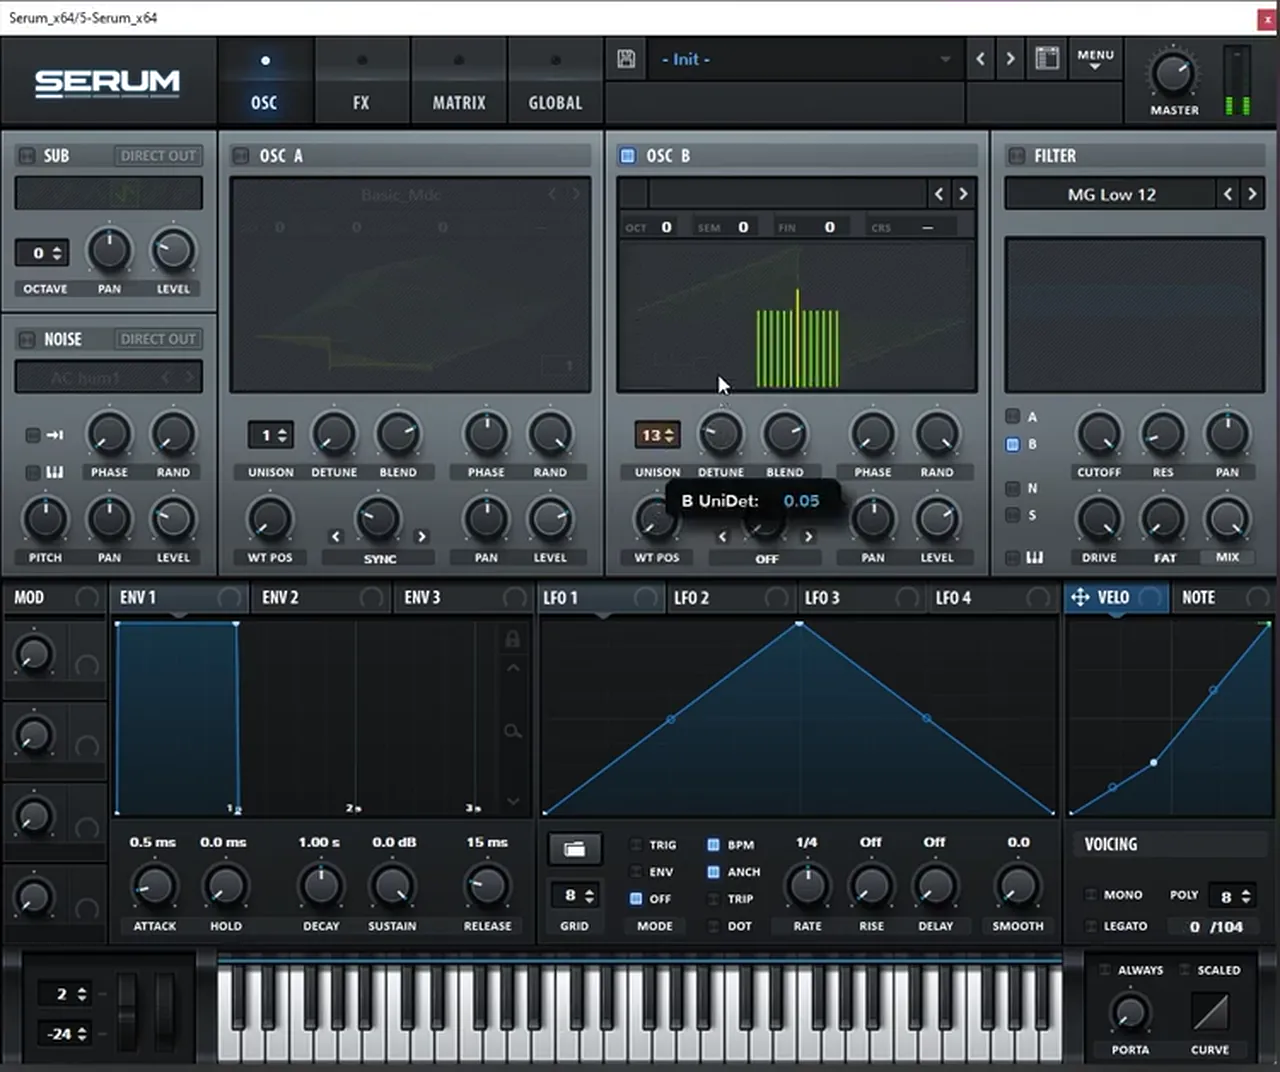Screen dimensions: 1280x1072
Task: Select the VELO drag-assign cross icon
Action: coord(1080,597)
